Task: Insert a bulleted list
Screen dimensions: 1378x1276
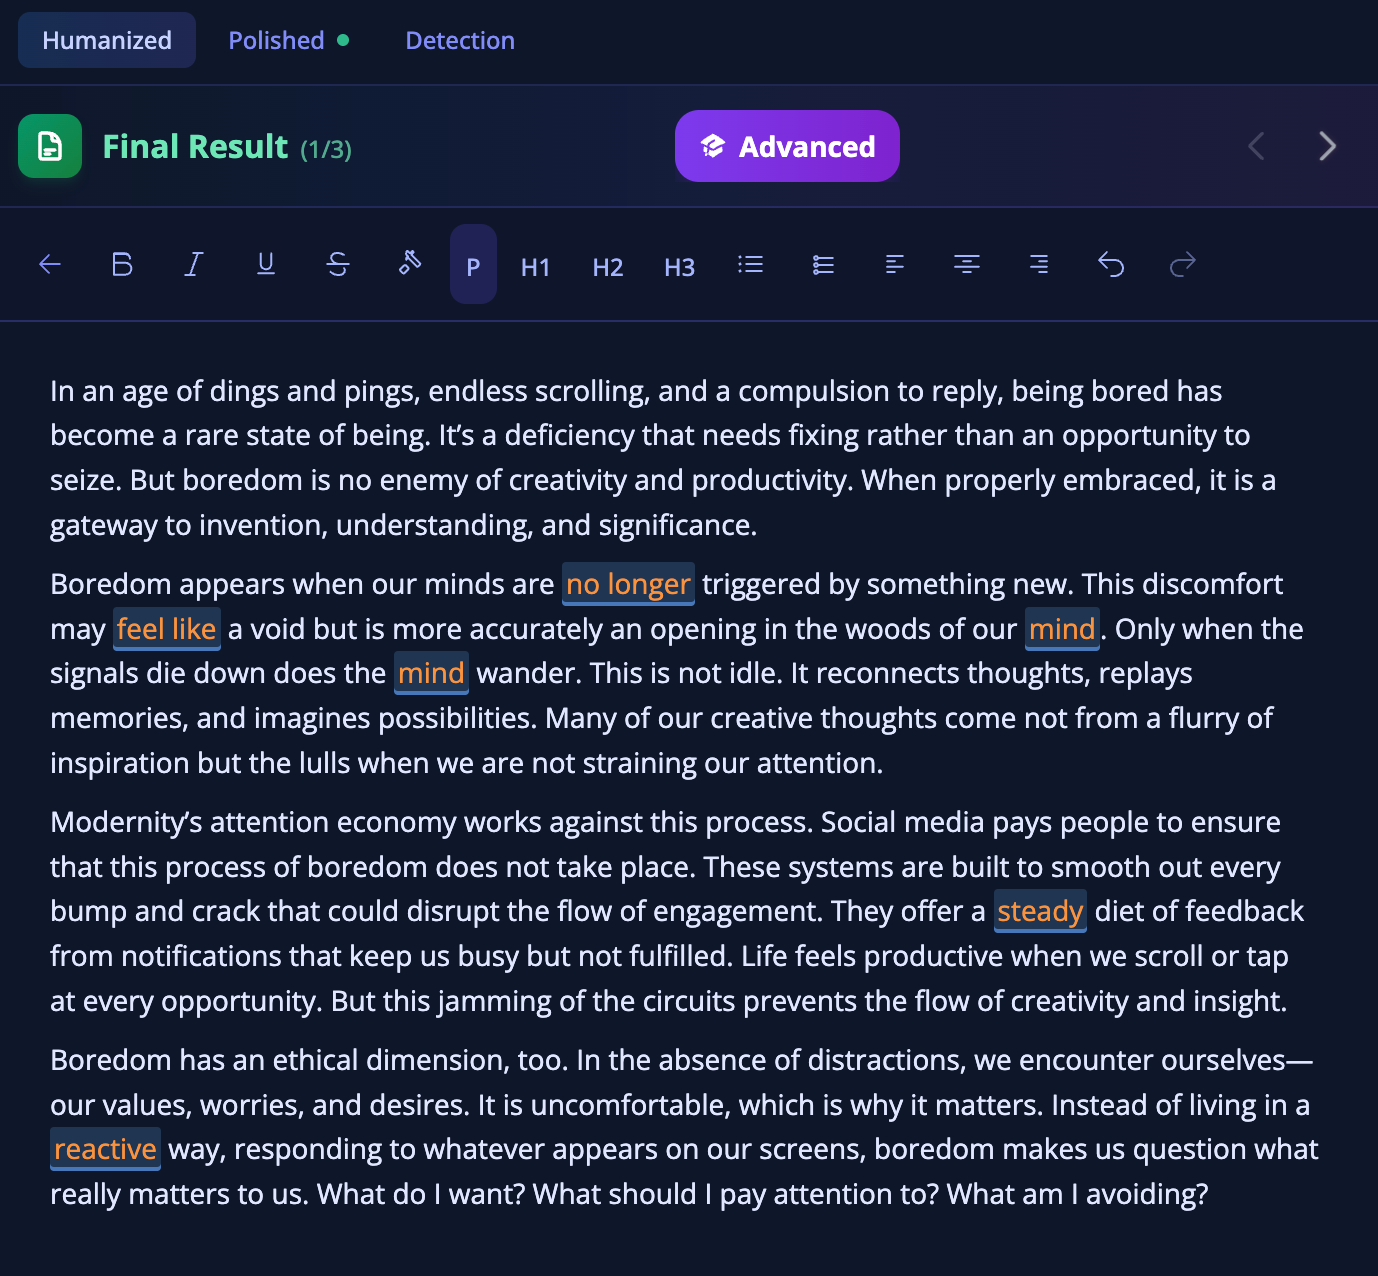Action: (x=751, y=265)
